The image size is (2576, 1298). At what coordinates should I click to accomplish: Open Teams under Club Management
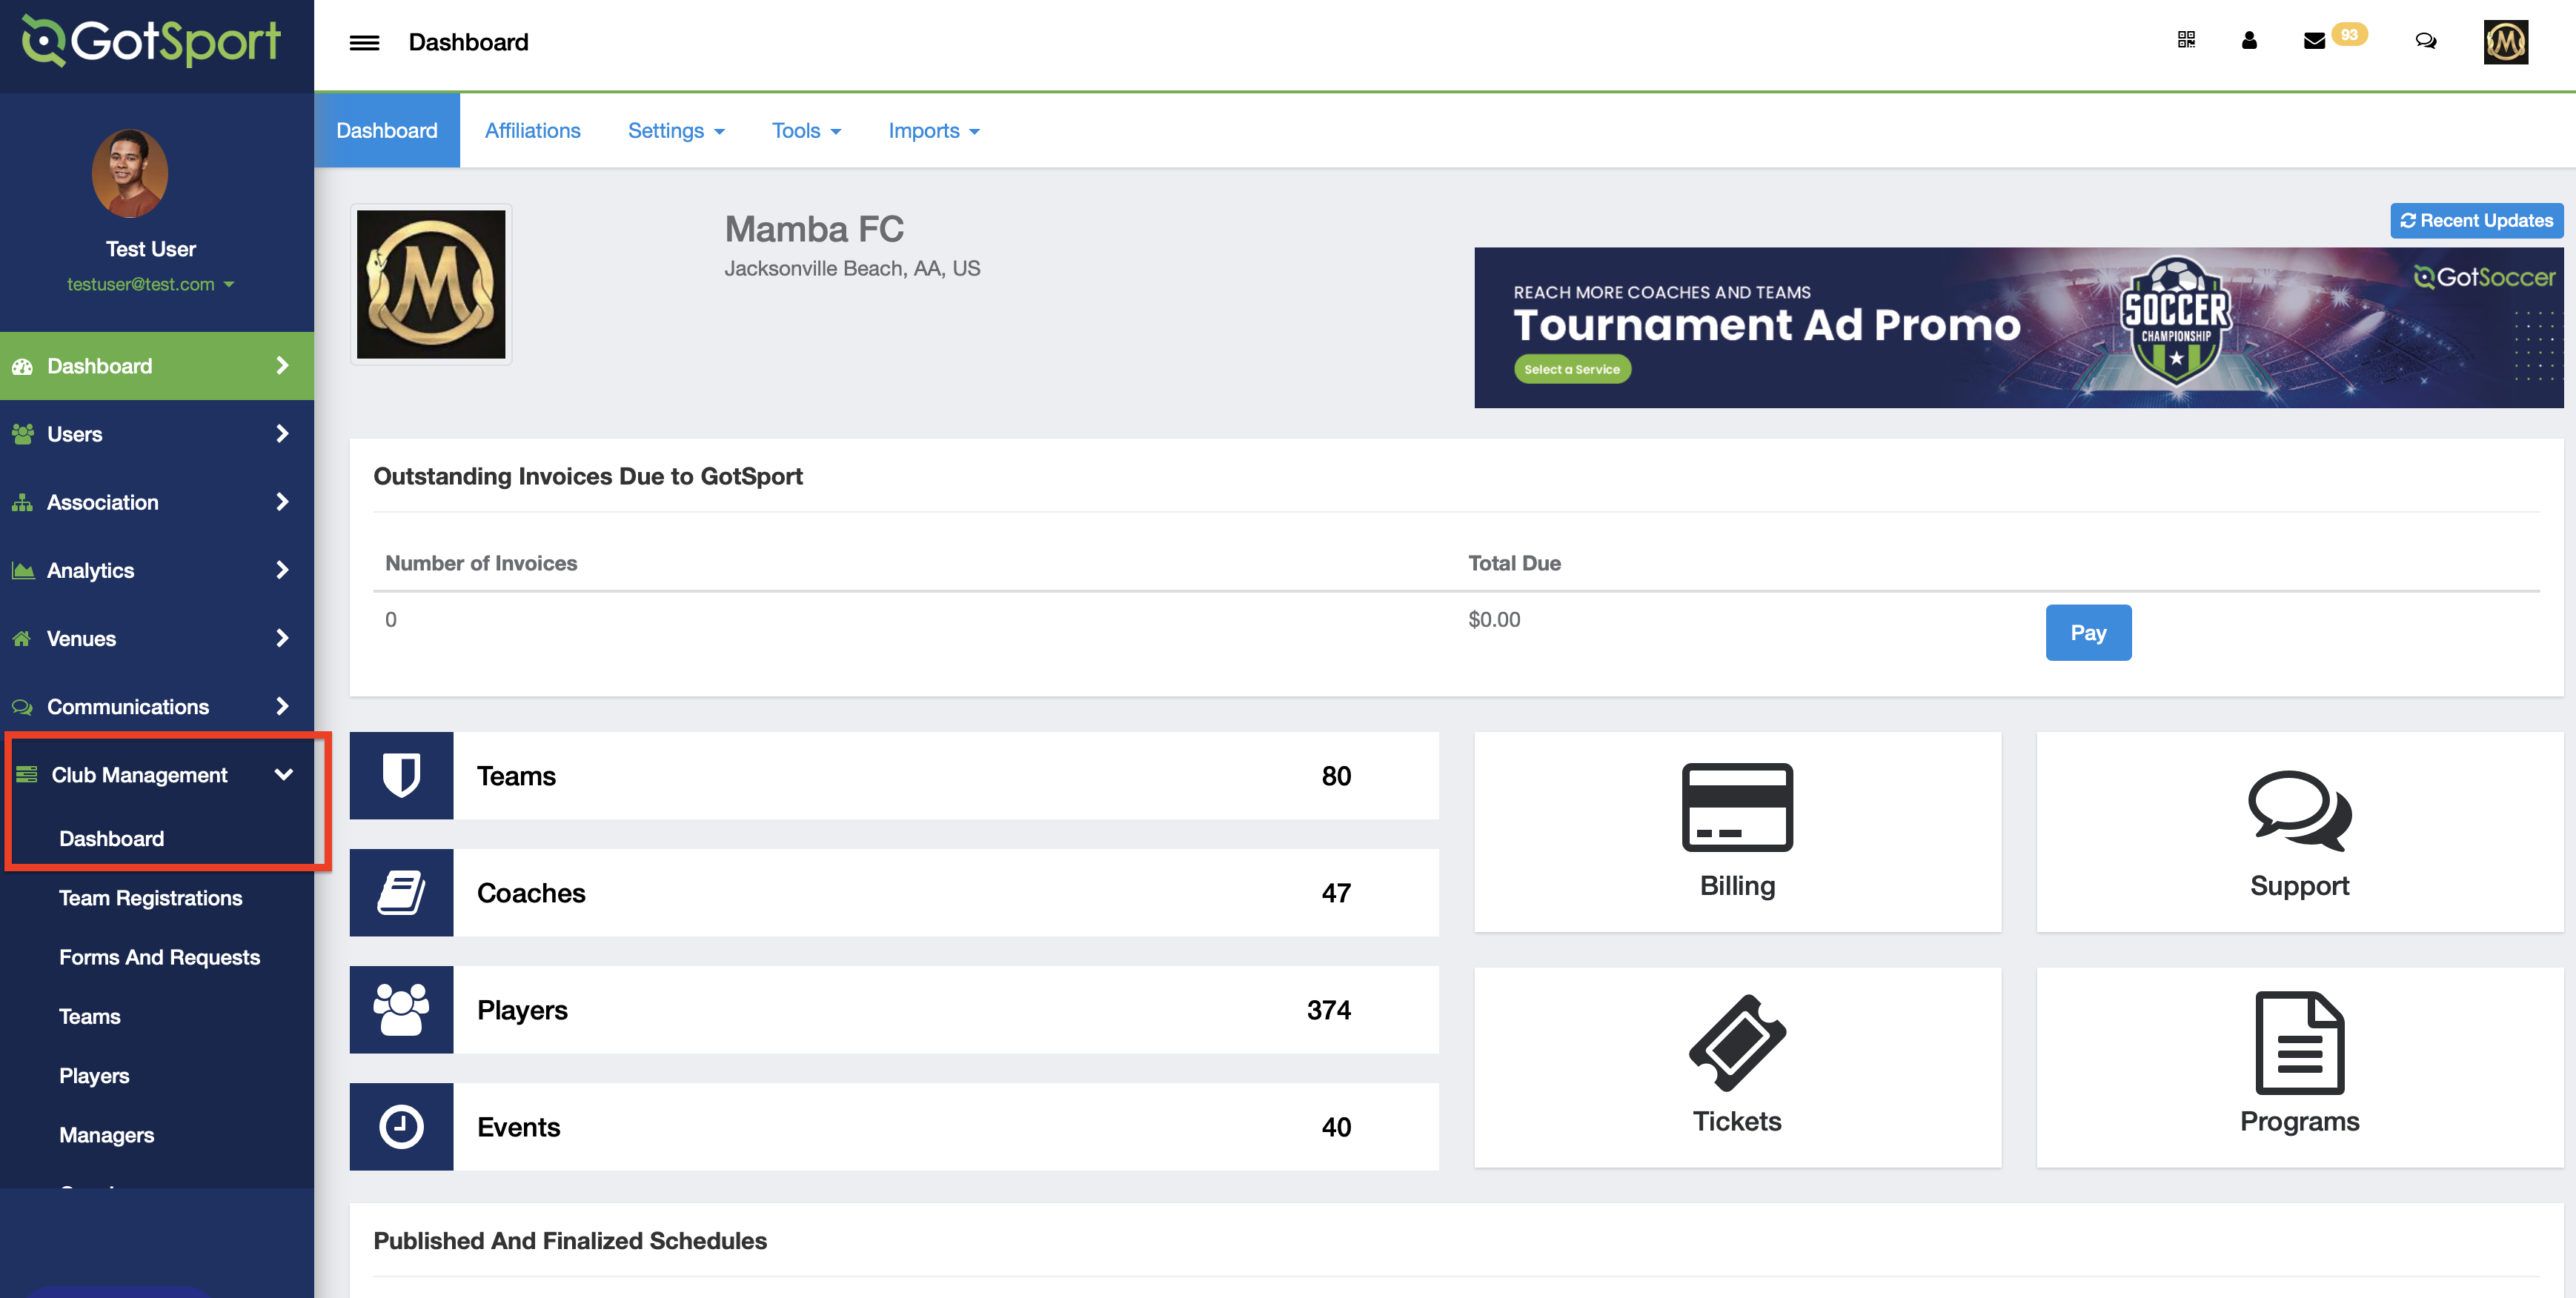point(89,1016)
